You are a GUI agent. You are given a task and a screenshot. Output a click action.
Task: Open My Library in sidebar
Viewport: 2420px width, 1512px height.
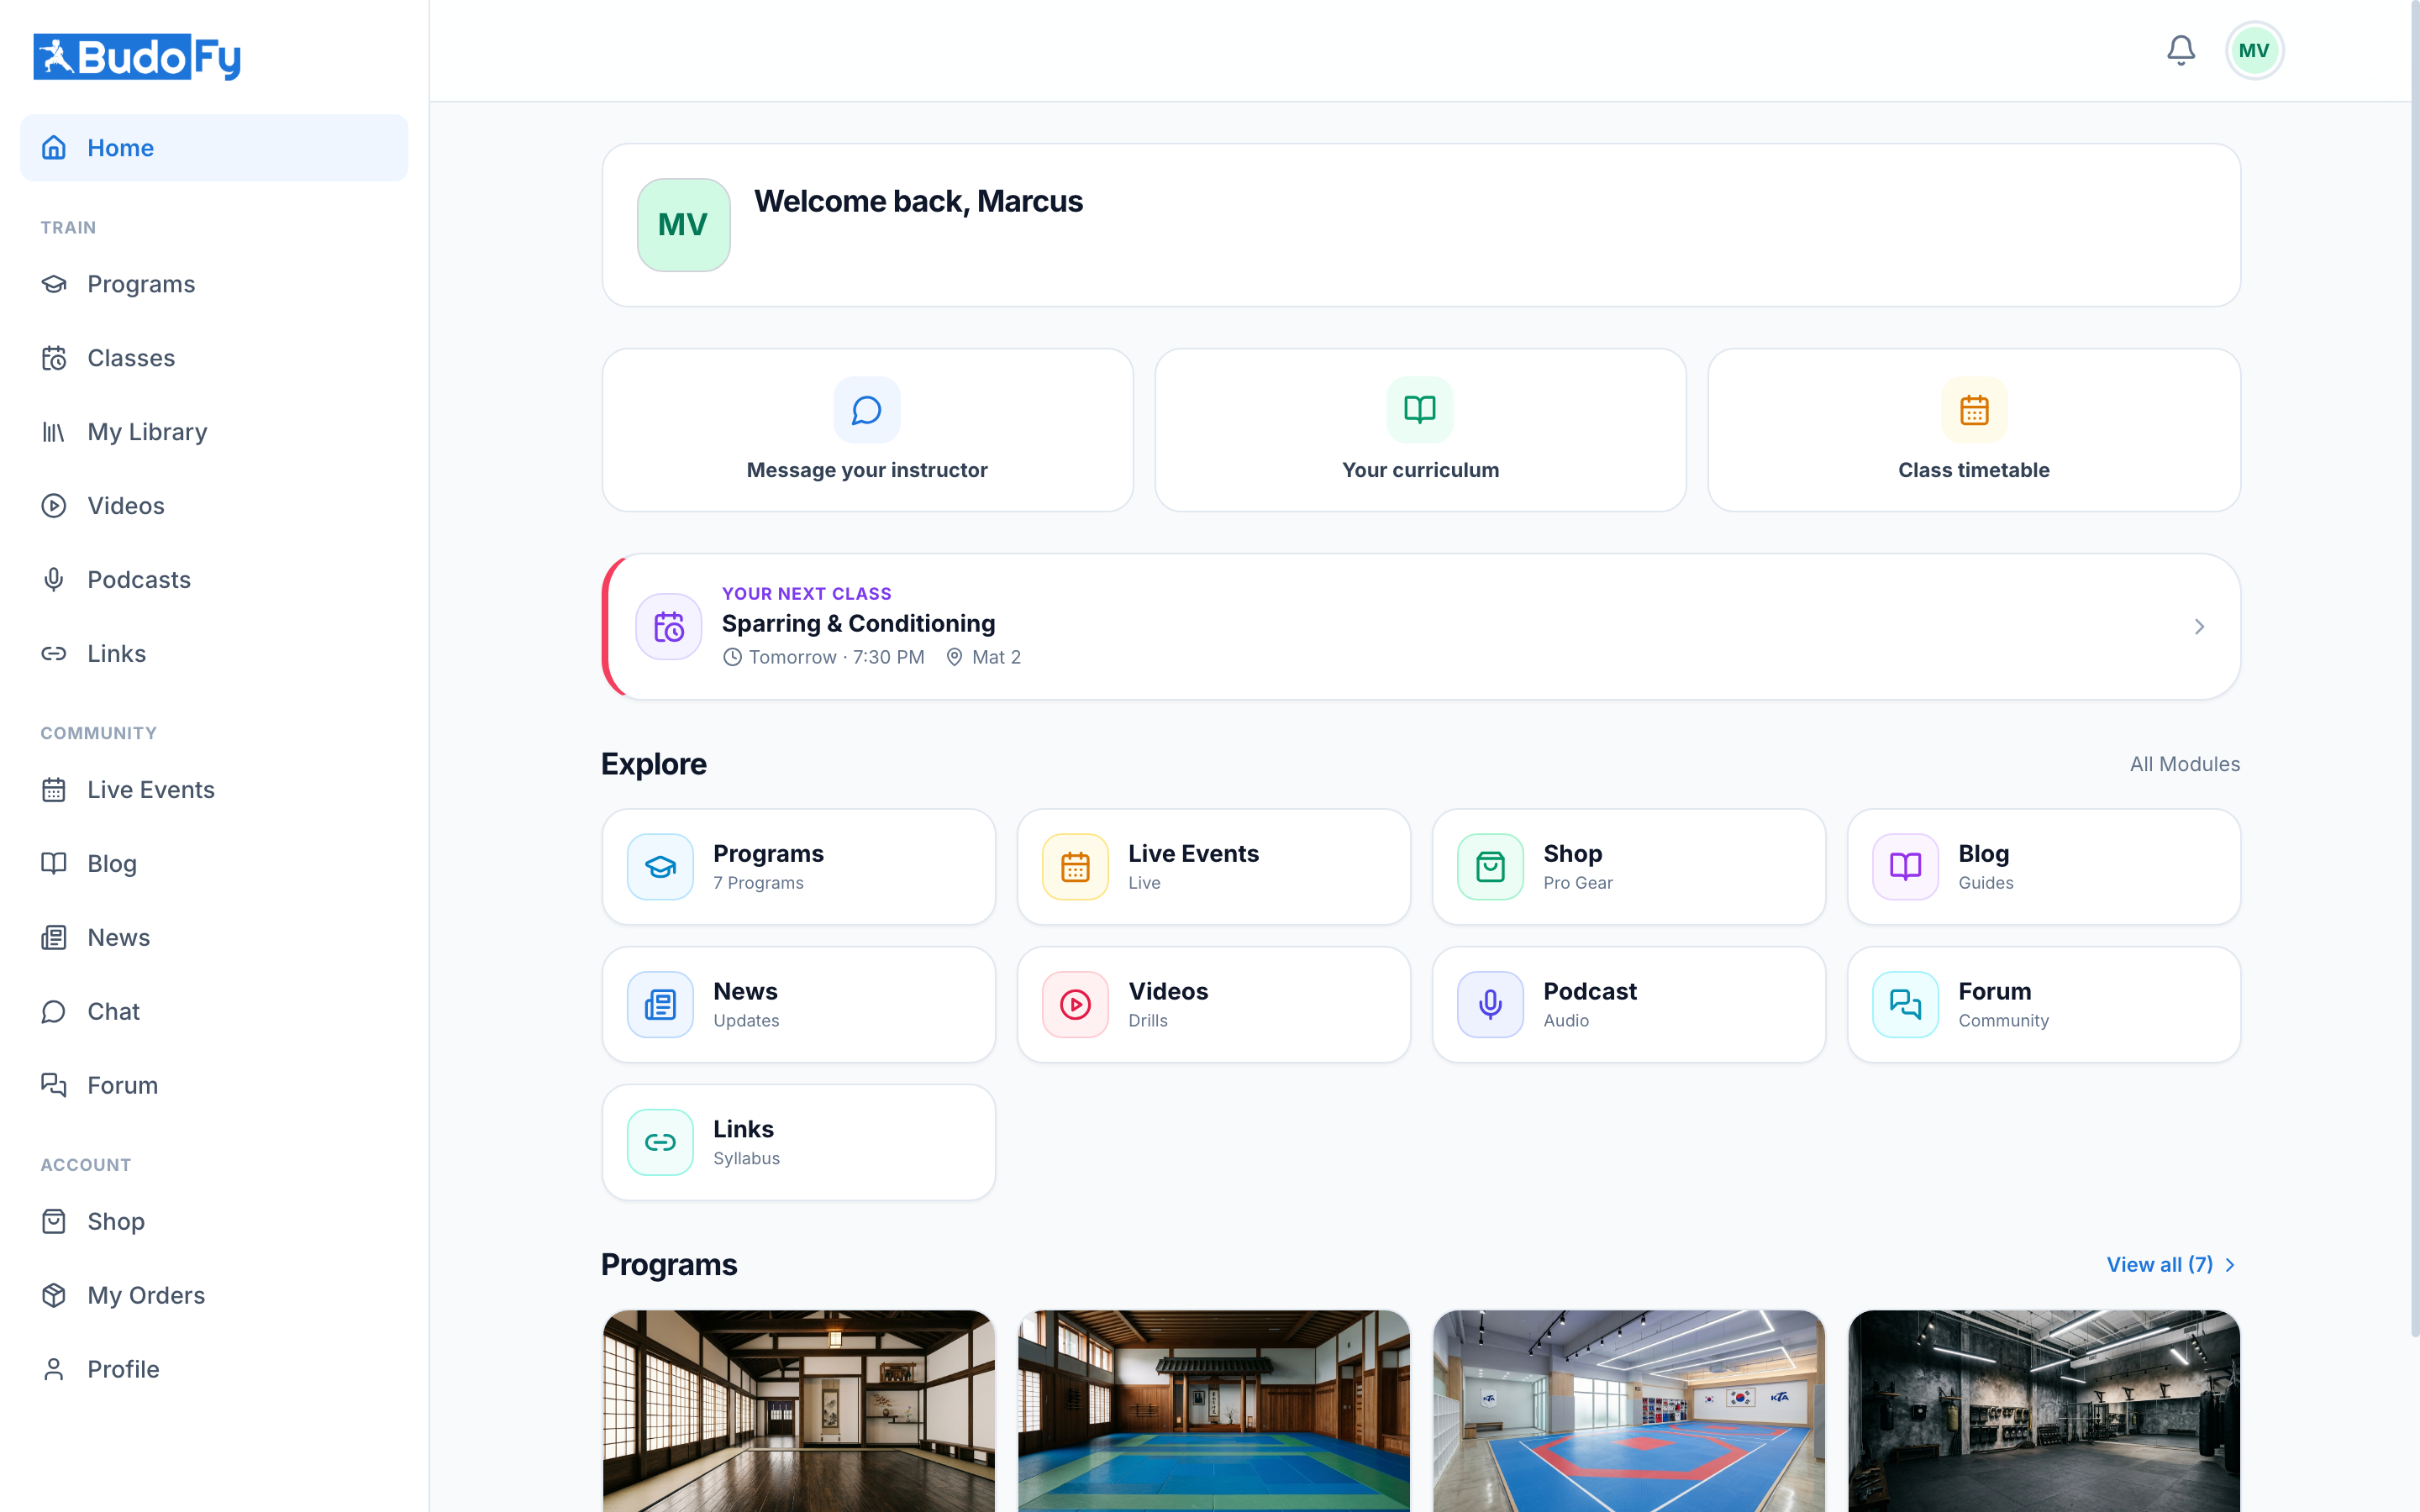tap(214, 432)
